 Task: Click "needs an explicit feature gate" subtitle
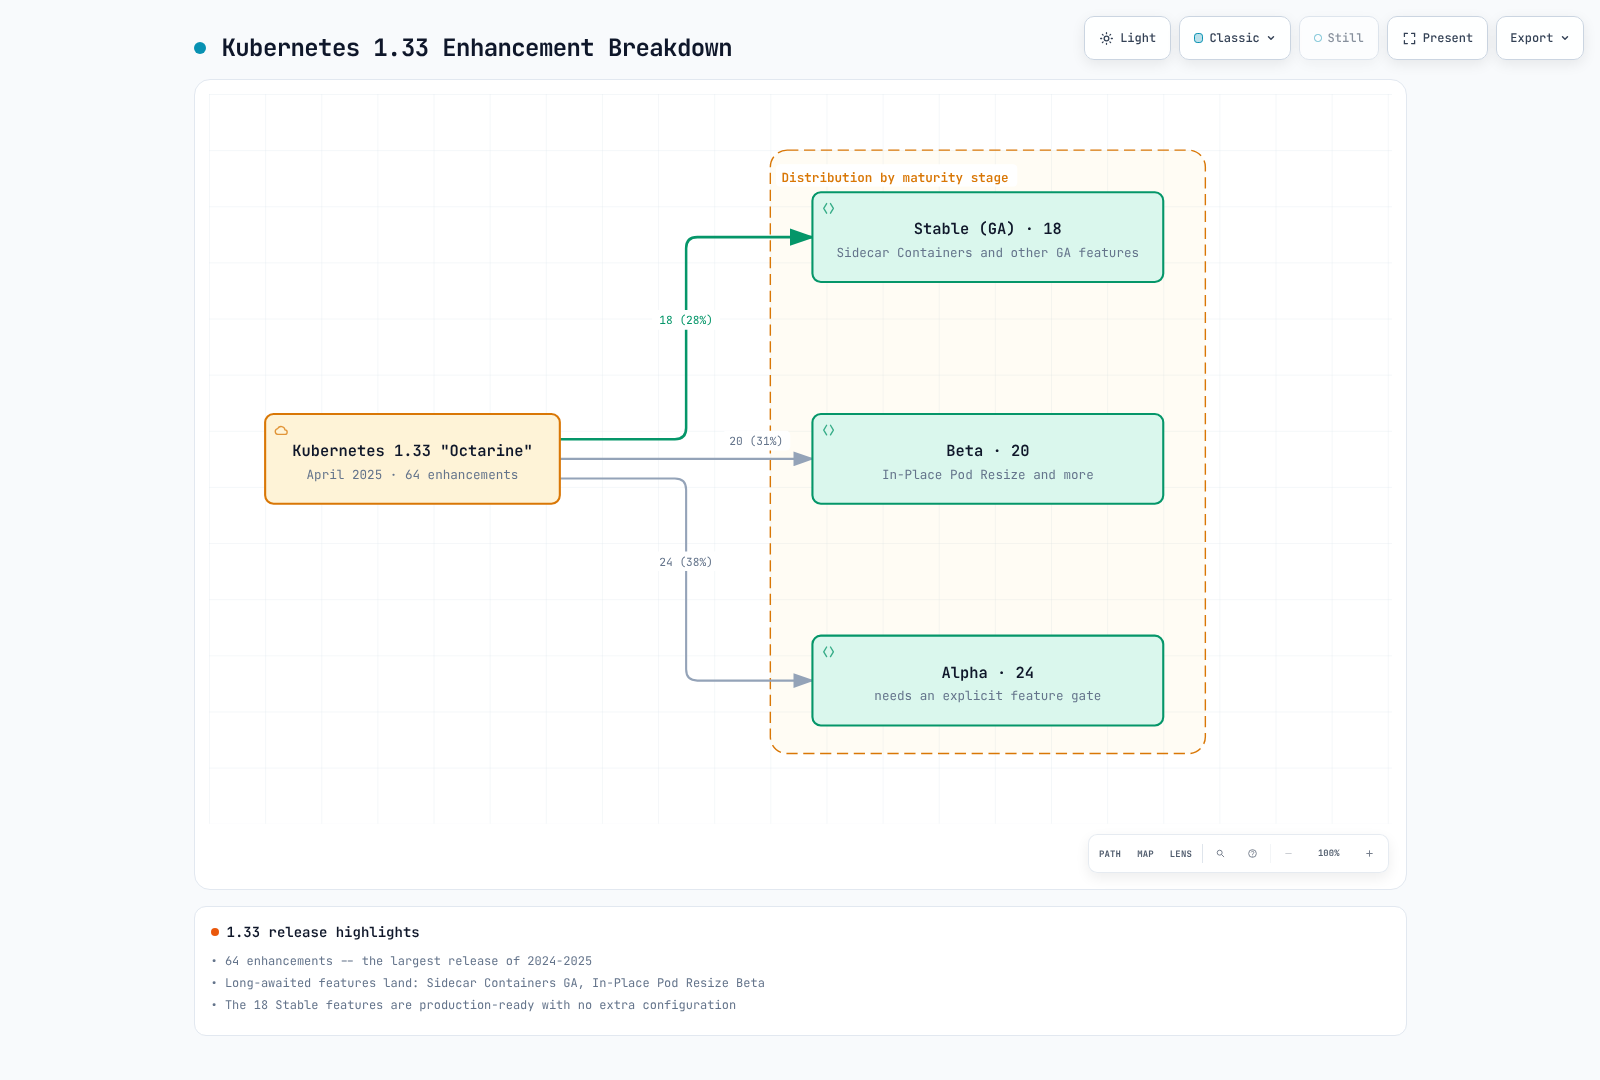click(988, 696)
